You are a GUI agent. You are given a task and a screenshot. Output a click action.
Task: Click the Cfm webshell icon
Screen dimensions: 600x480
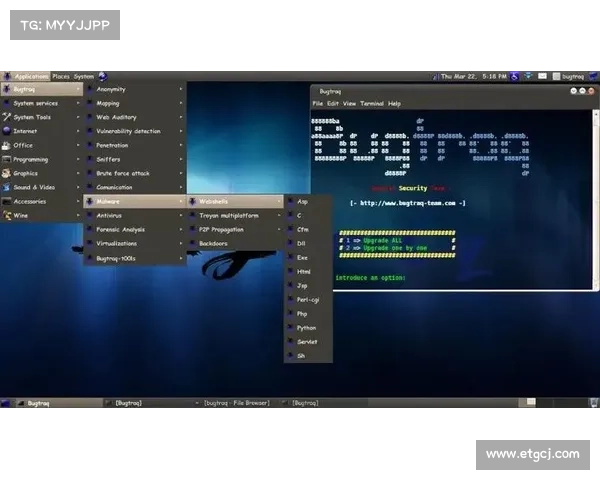pos(290,230)
